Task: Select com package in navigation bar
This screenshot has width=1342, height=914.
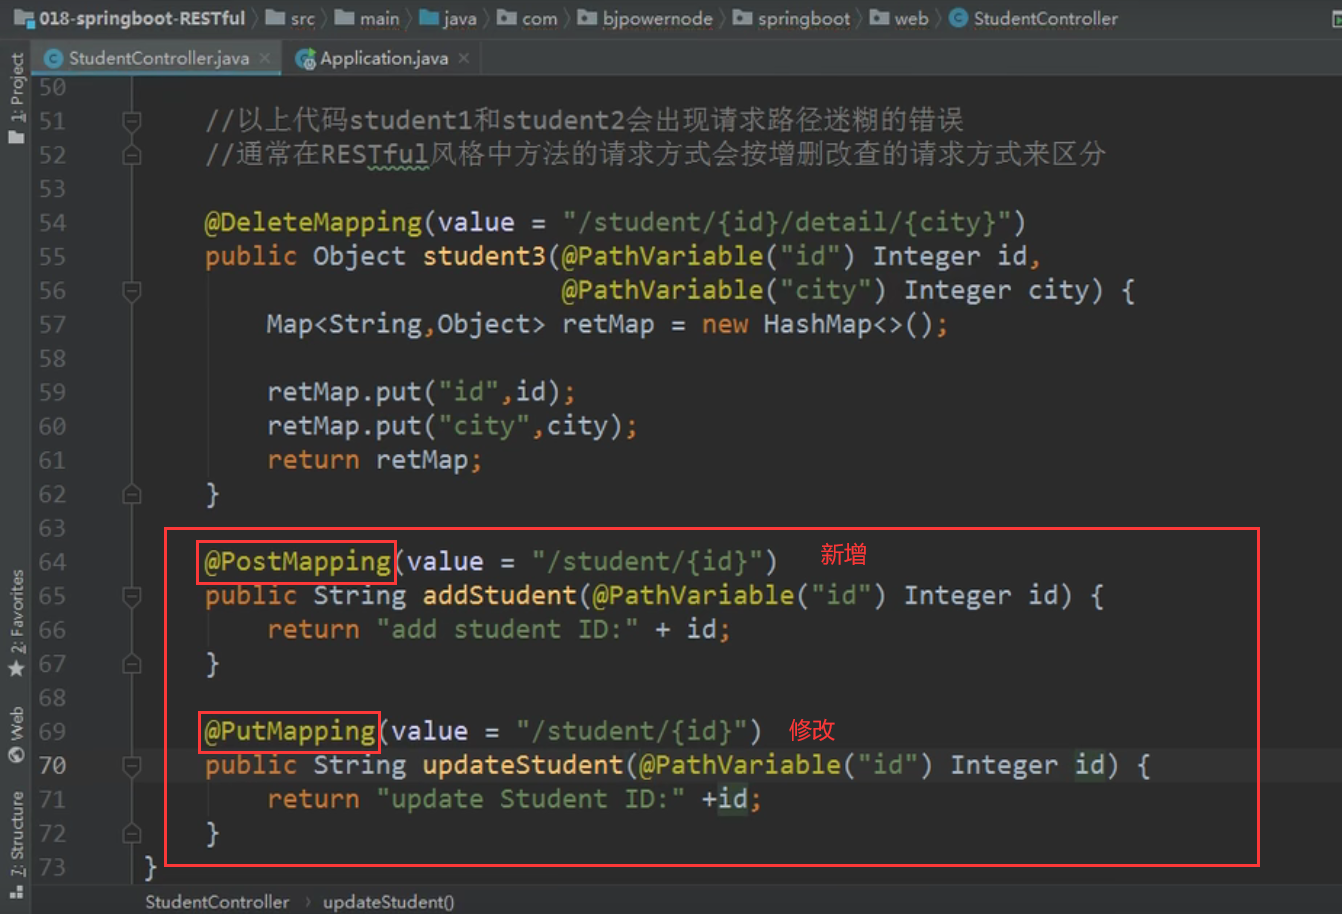Action: pos(528,18)
